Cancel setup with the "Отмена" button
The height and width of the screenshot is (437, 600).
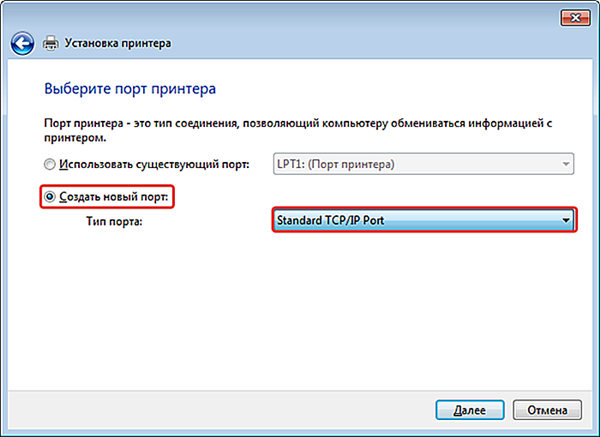[547, 410]
